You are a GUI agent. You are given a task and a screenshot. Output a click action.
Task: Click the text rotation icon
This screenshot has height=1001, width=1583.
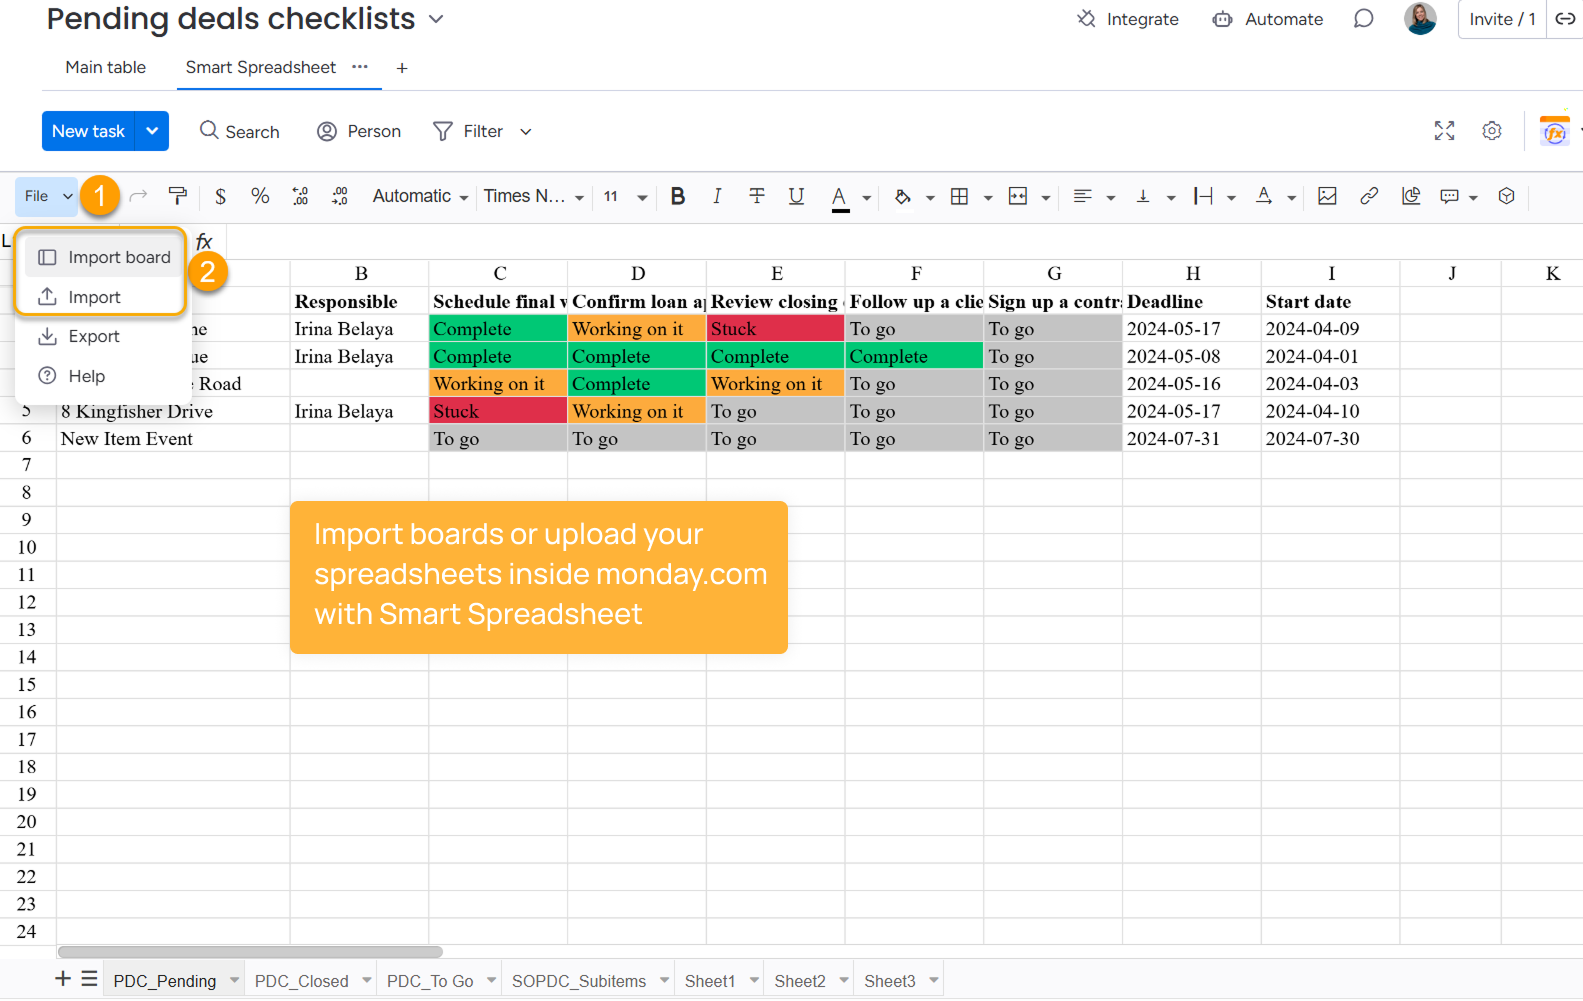pyautogui.click(x=1264, y=196)
